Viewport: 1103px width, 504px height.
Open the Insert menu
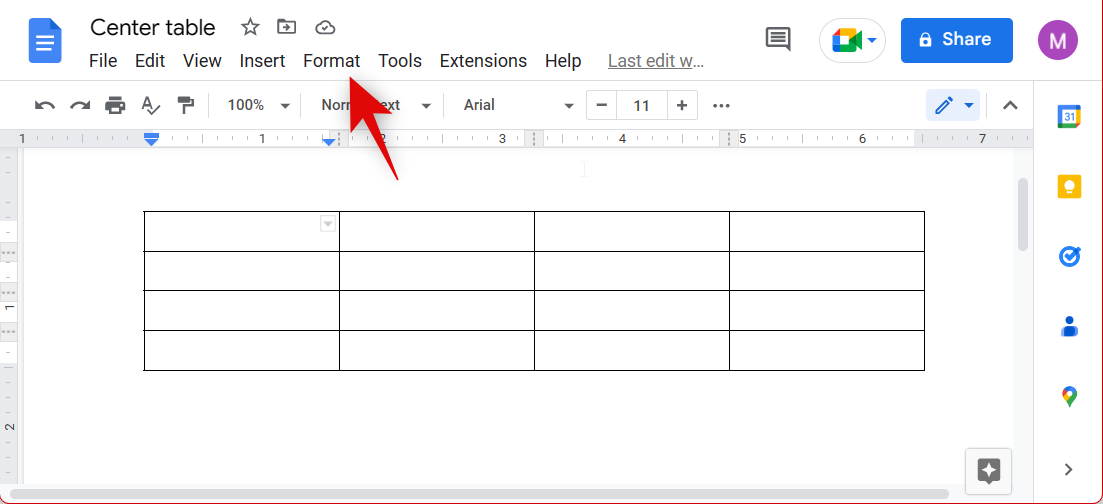pyautogui.click(x=262, y=61)
